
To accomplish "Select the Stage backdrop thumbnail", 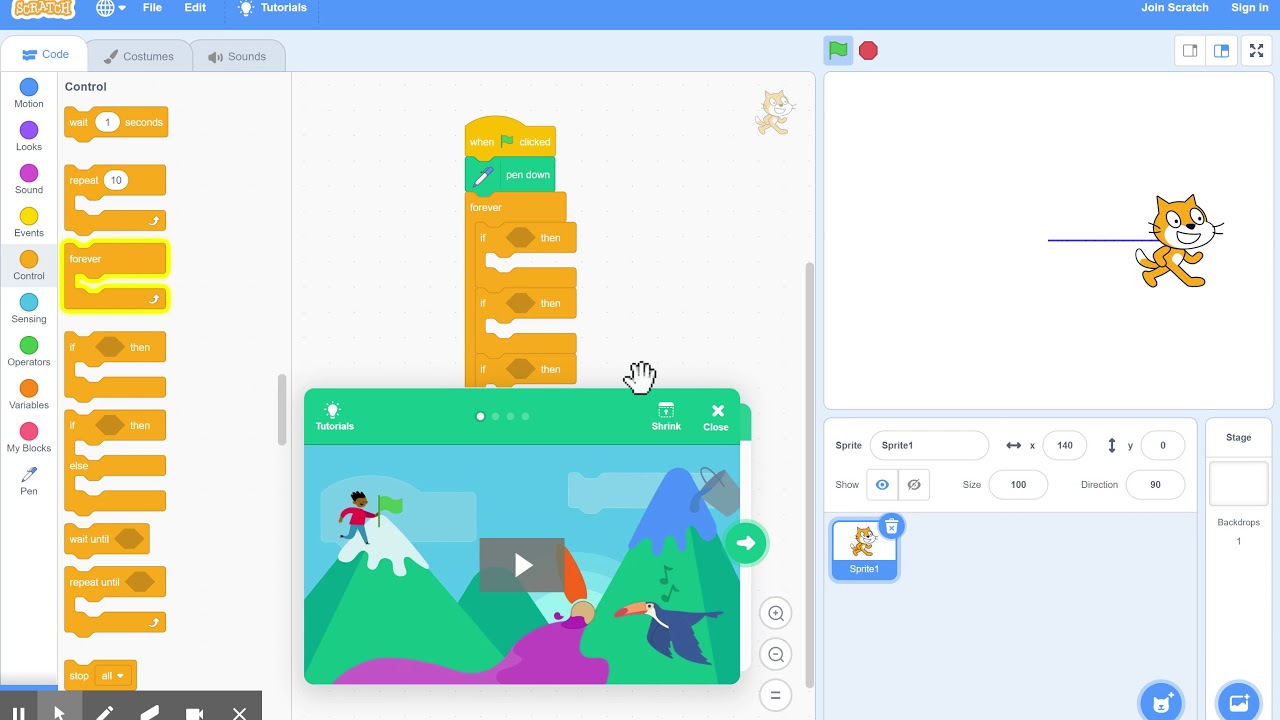I will (1238, 484).
